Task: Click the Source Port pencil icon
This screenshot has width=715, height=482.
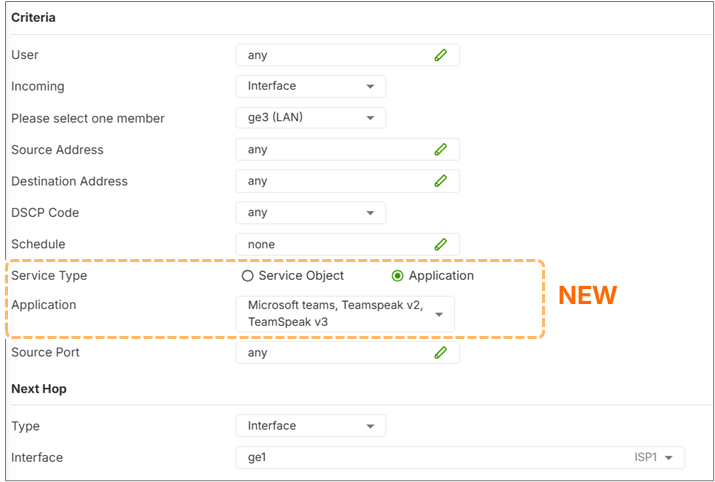Action: click(x=440, y=352)
